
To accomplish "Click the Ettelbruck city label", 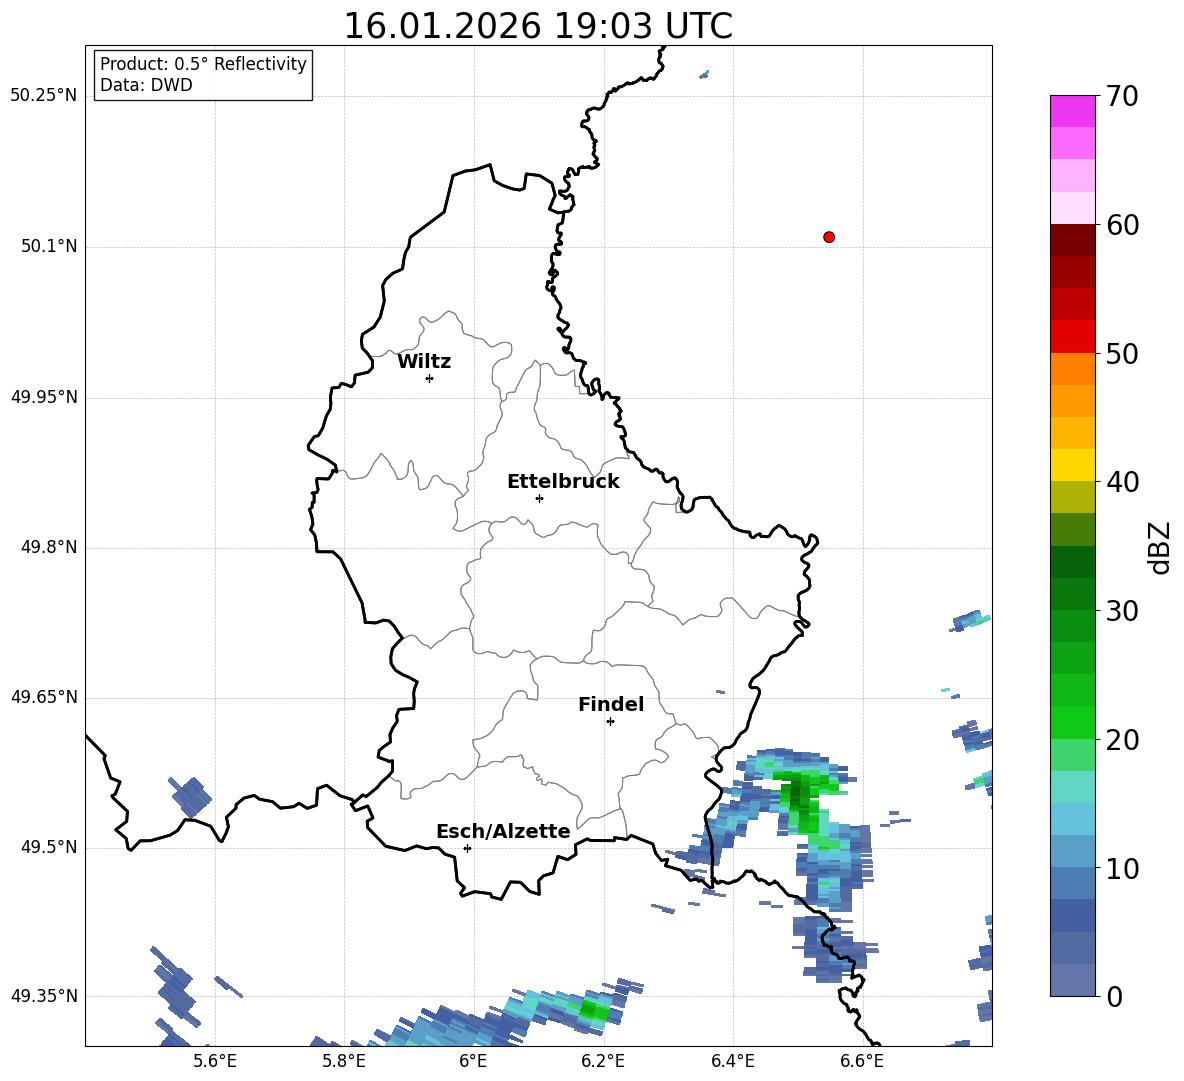I will click(x=563, y=482).
